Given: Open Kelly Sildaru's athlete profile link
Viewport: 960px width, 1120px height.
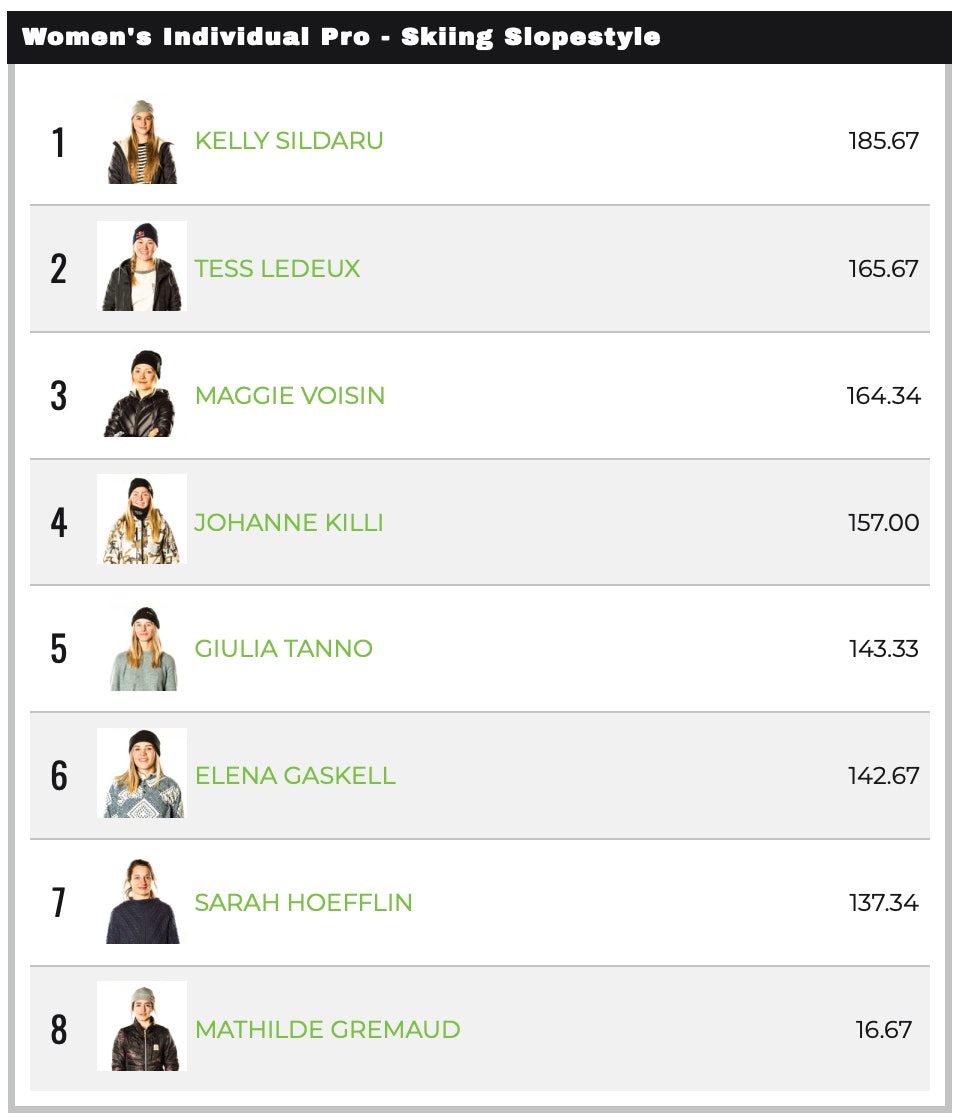Looking at the screenshot, I should pos(289,141).
